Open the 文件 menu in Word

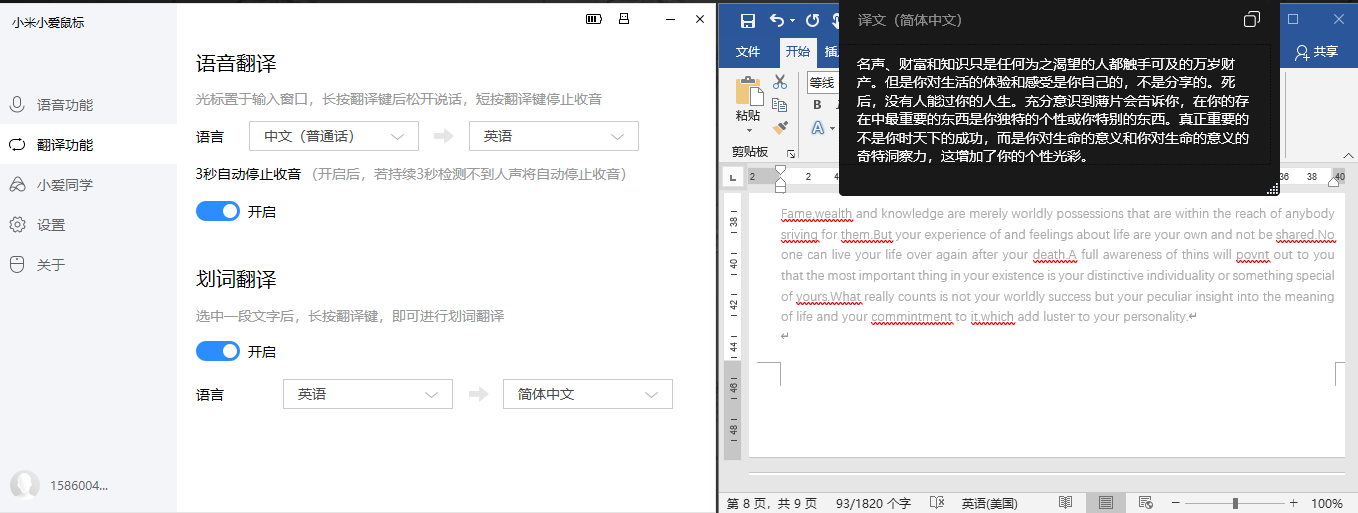[x=748, y=52]
